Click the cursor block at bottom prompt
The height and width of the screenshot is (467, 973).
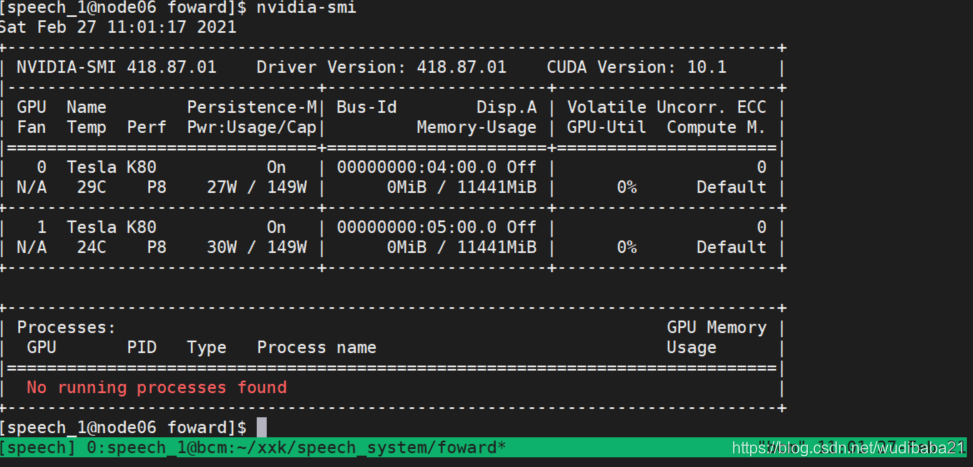(261, 427)
